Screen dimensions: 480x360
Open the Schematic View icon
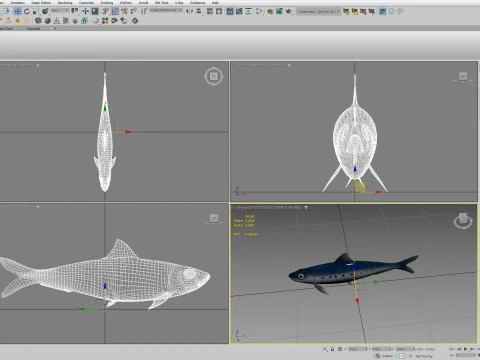tap(248, 11)
